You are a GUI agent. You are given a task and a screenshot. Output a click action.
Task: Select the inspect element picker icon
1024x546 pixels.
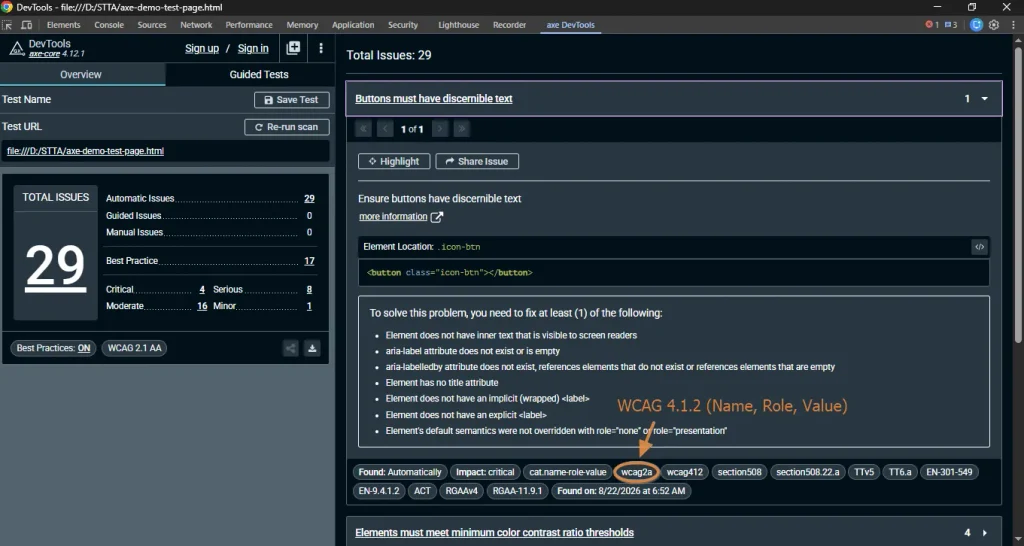pyautogui.click(x=8, y=25)
